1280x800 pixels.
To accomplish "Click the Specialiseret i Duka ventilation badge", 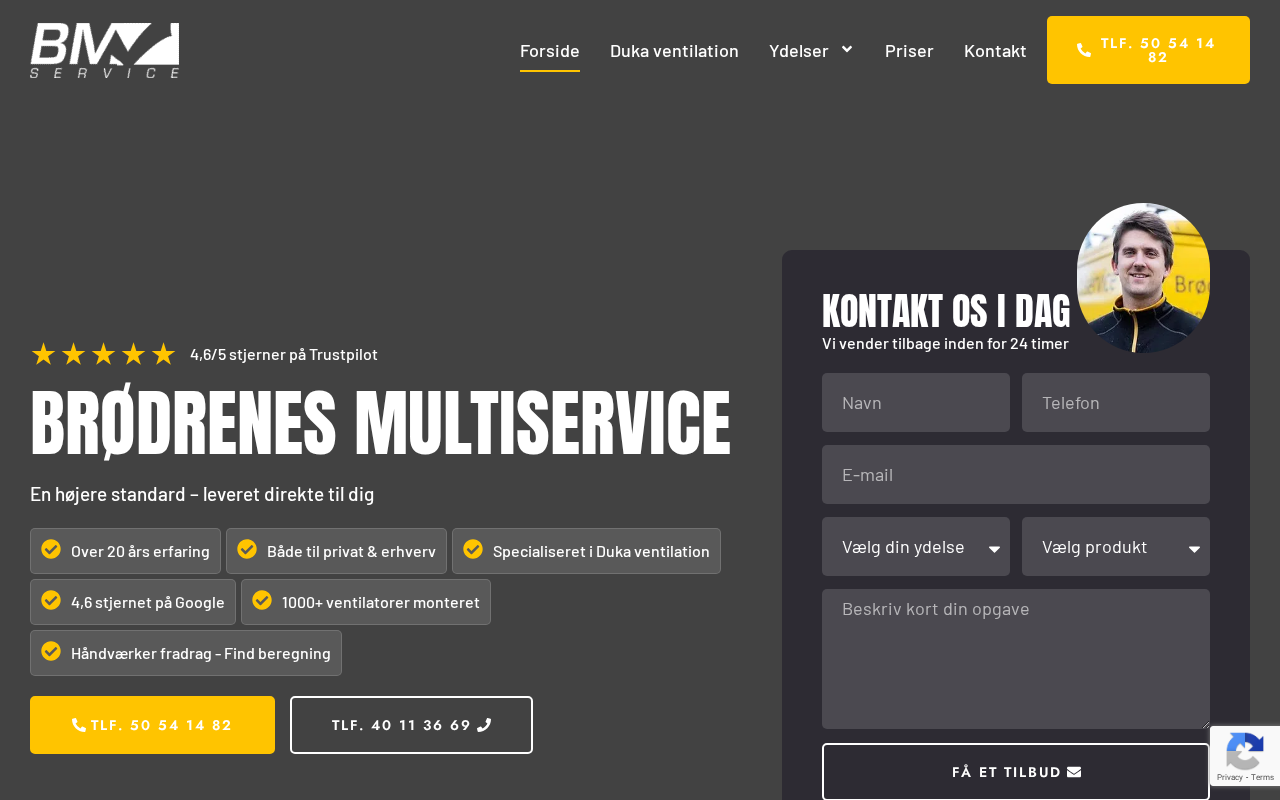I will tap(586, 551).
